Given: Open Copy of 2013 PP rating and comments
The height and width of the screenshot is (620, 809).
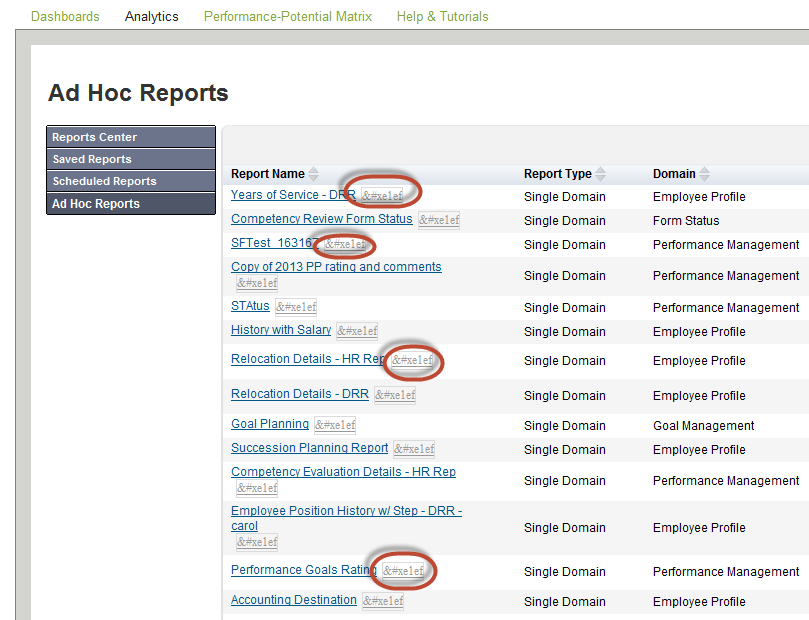Looking at the screenshot, I should click(x=336, y=267).
